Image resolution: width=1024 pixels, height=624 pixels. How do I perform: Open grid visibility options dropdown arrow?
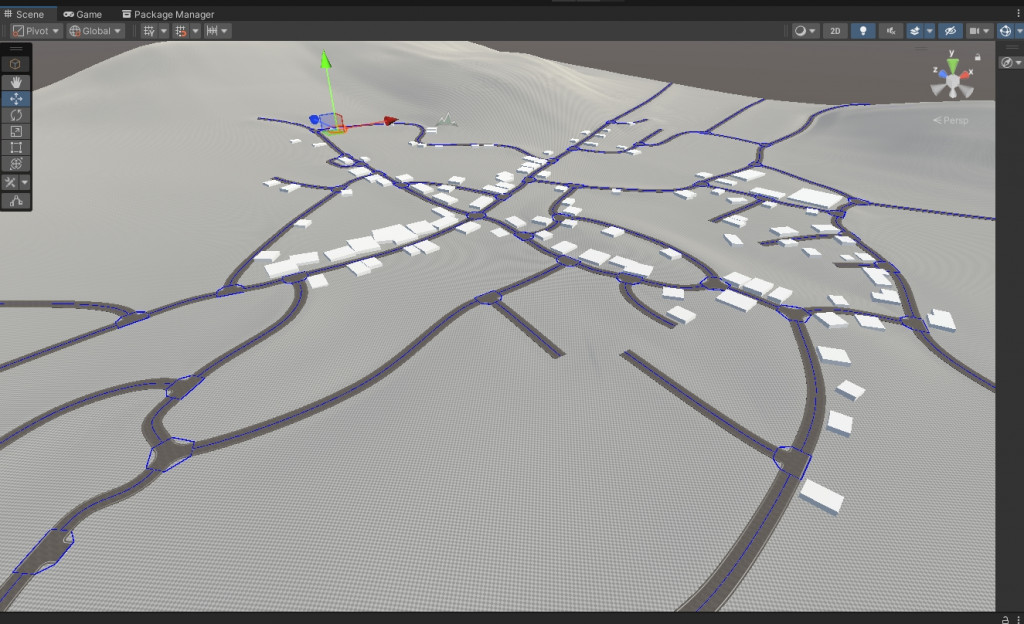coord(164,31)
